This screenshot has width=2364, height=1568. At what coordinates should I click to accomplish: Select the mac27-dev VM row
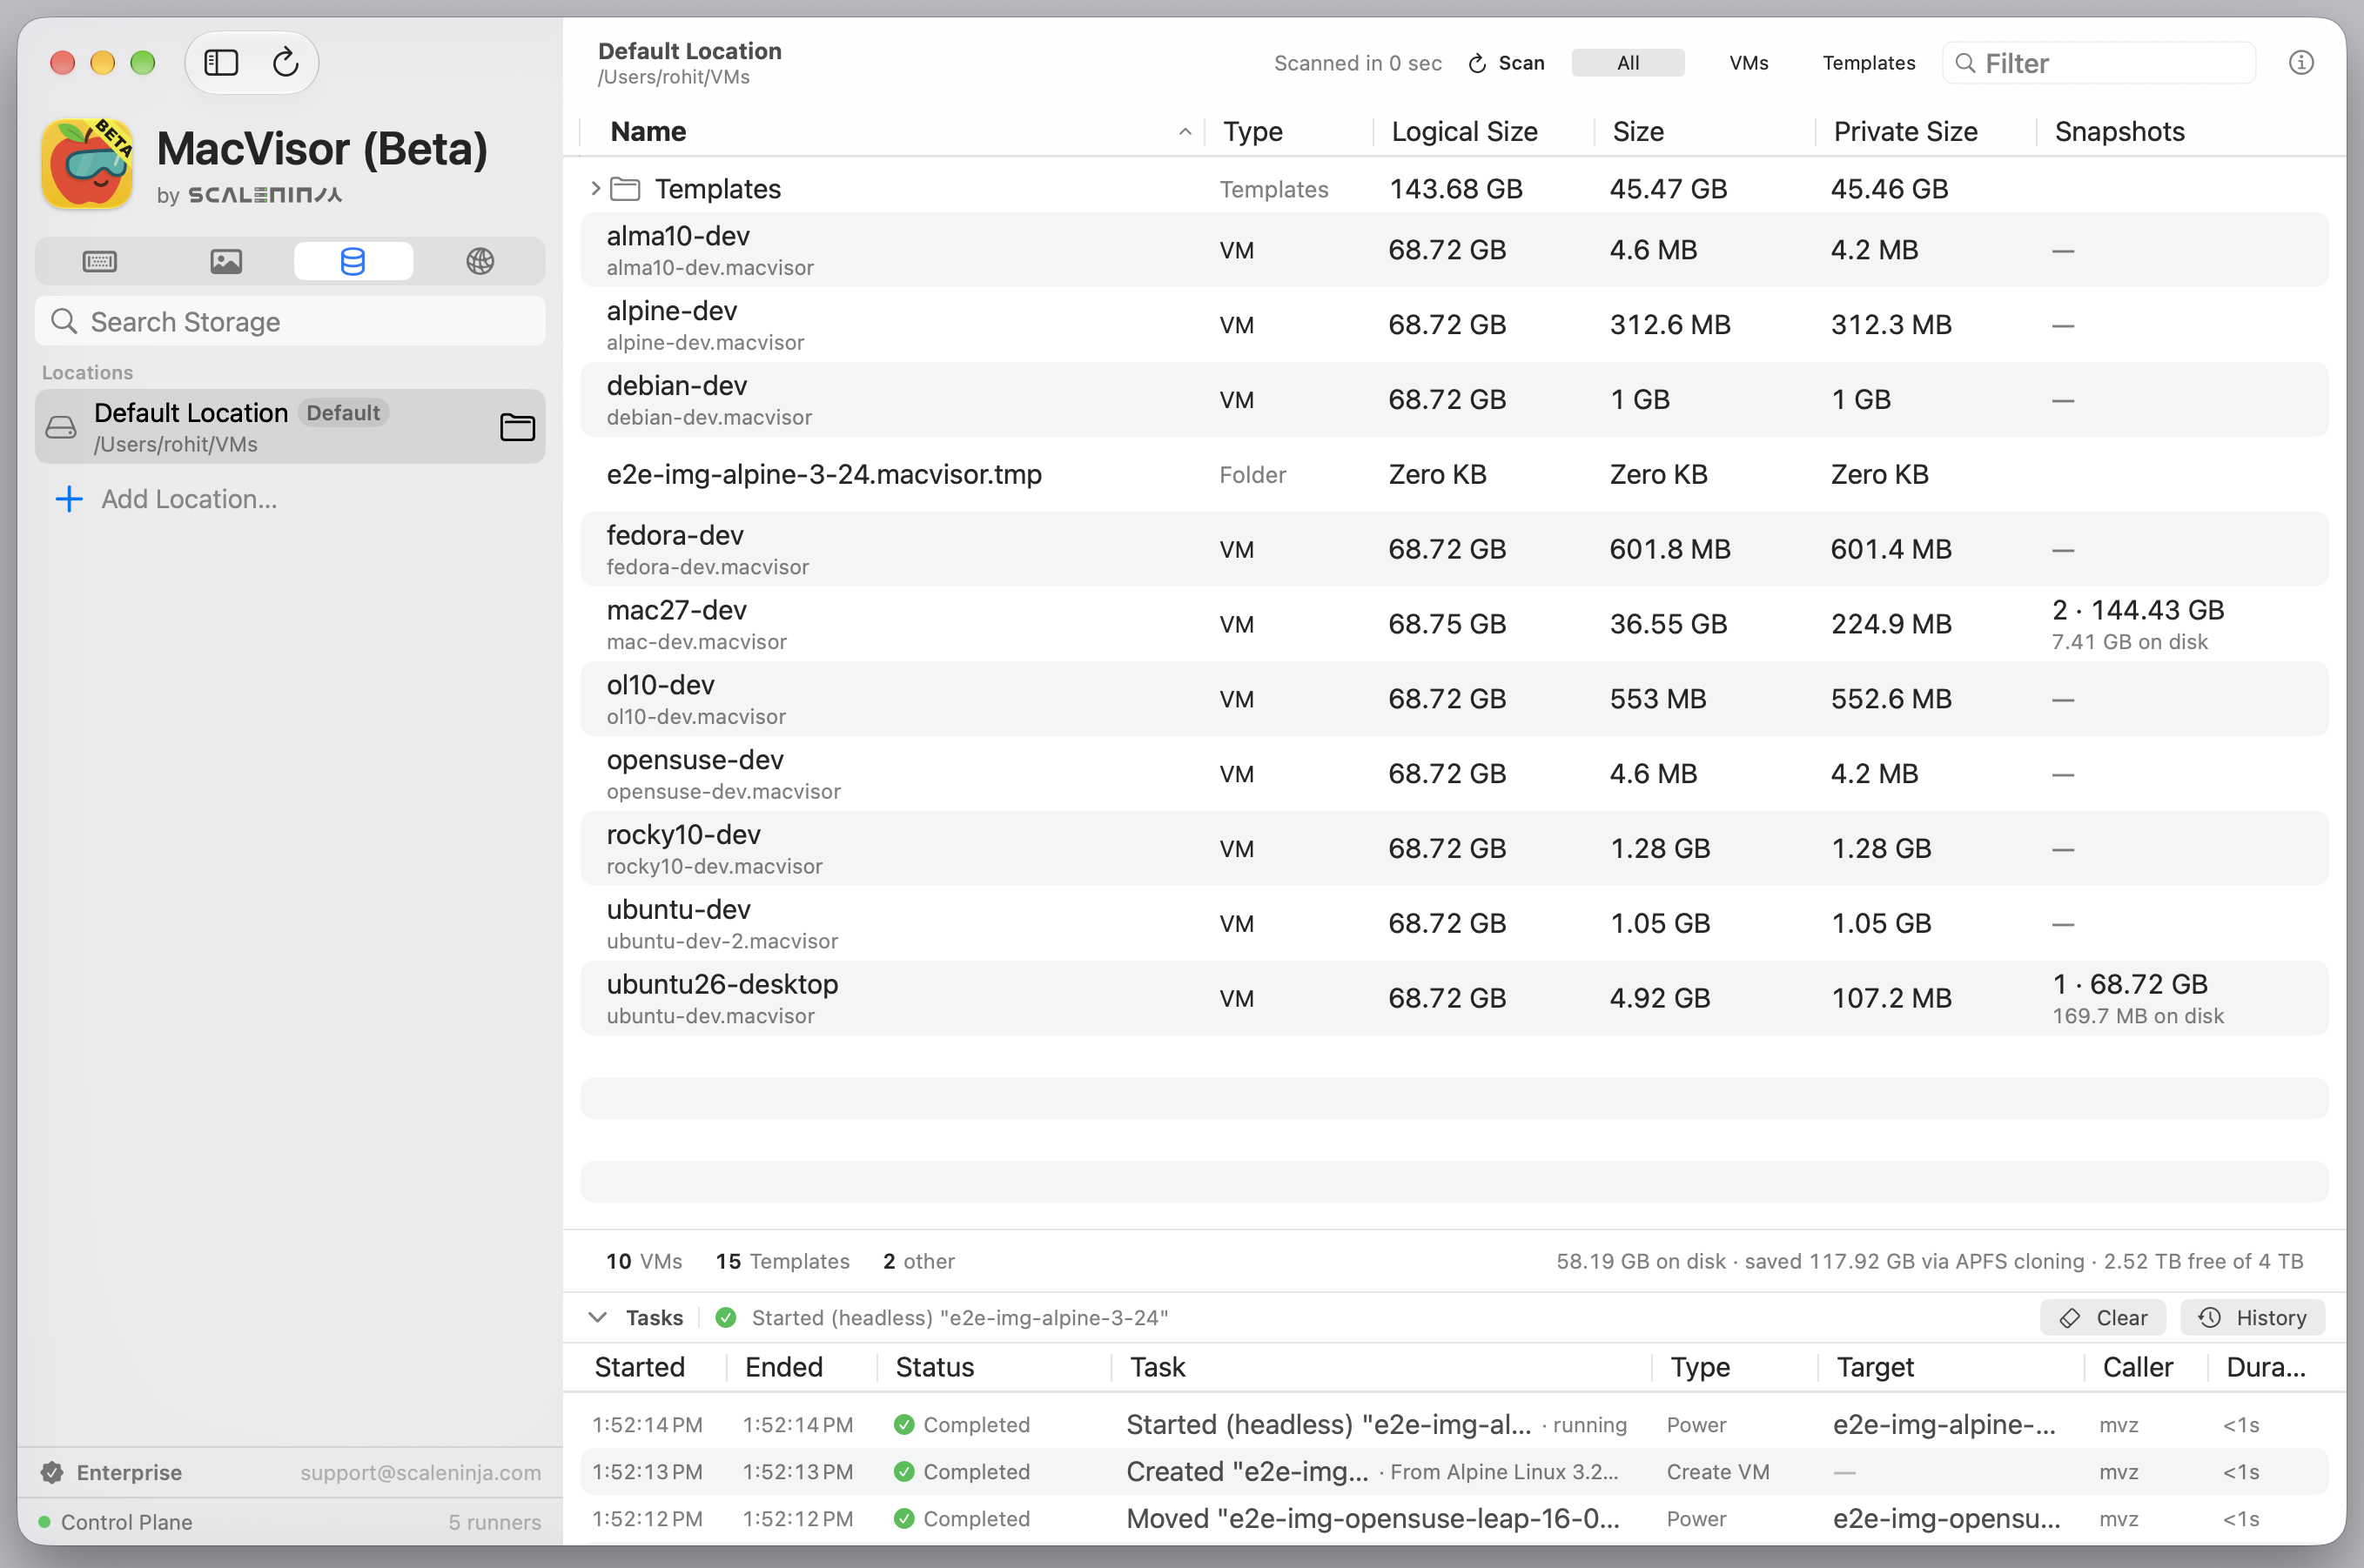tap(1454, 624)
